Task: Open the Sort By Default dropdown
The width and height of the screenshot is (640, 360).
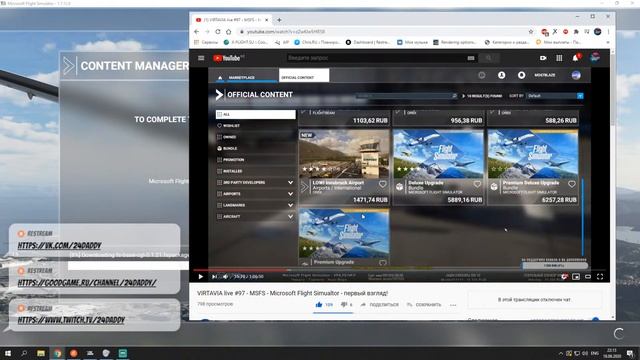Action: (555, 96)
